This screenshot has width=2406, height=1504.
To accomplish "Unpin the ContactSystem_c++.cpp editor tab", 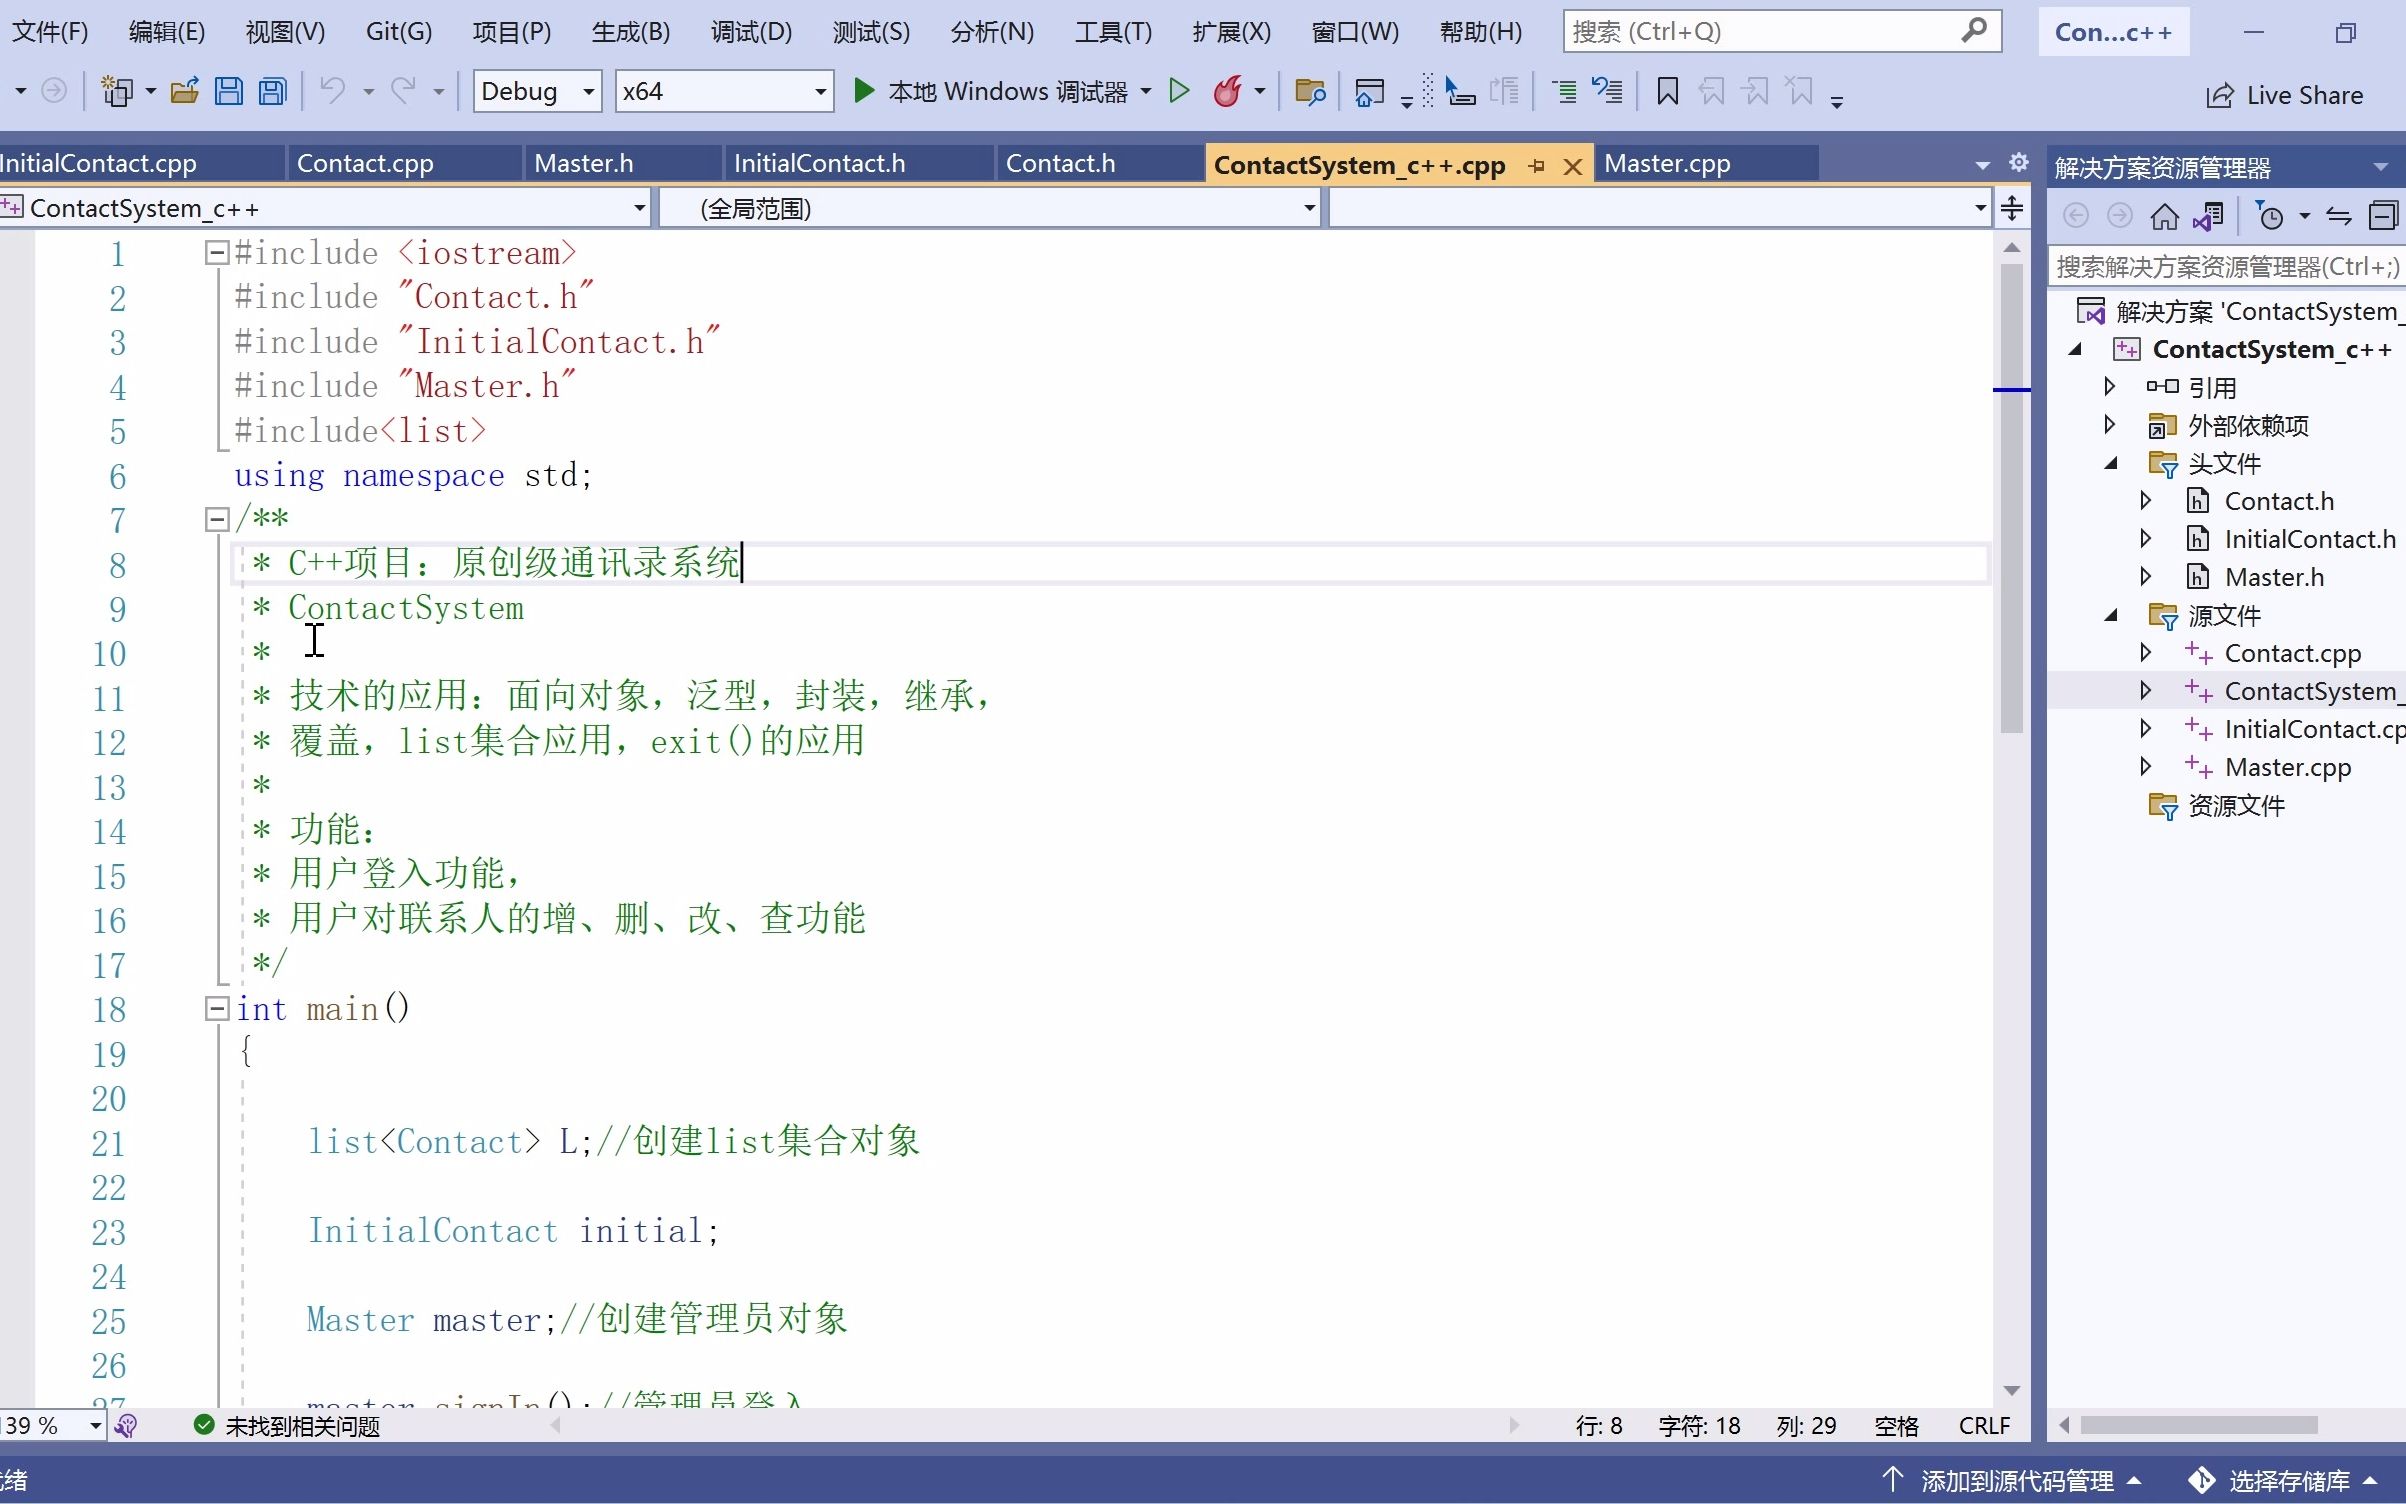I will click(x=1537, y=166).
